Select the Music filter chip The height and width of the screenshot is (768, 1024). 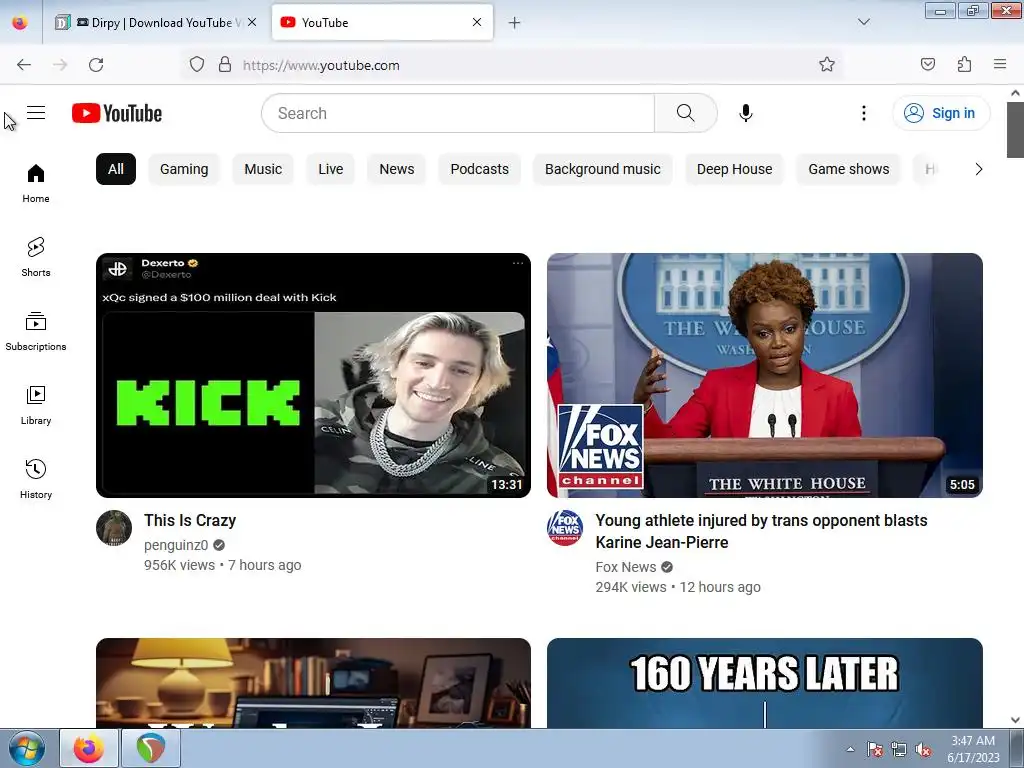[263, 169]
